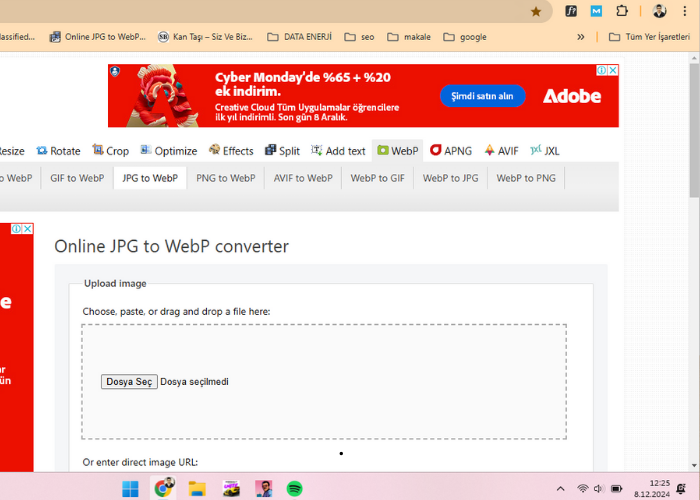Screen dimensions: 700x500
Task: Open the notifications bell icon
Action: click(681, 489)
